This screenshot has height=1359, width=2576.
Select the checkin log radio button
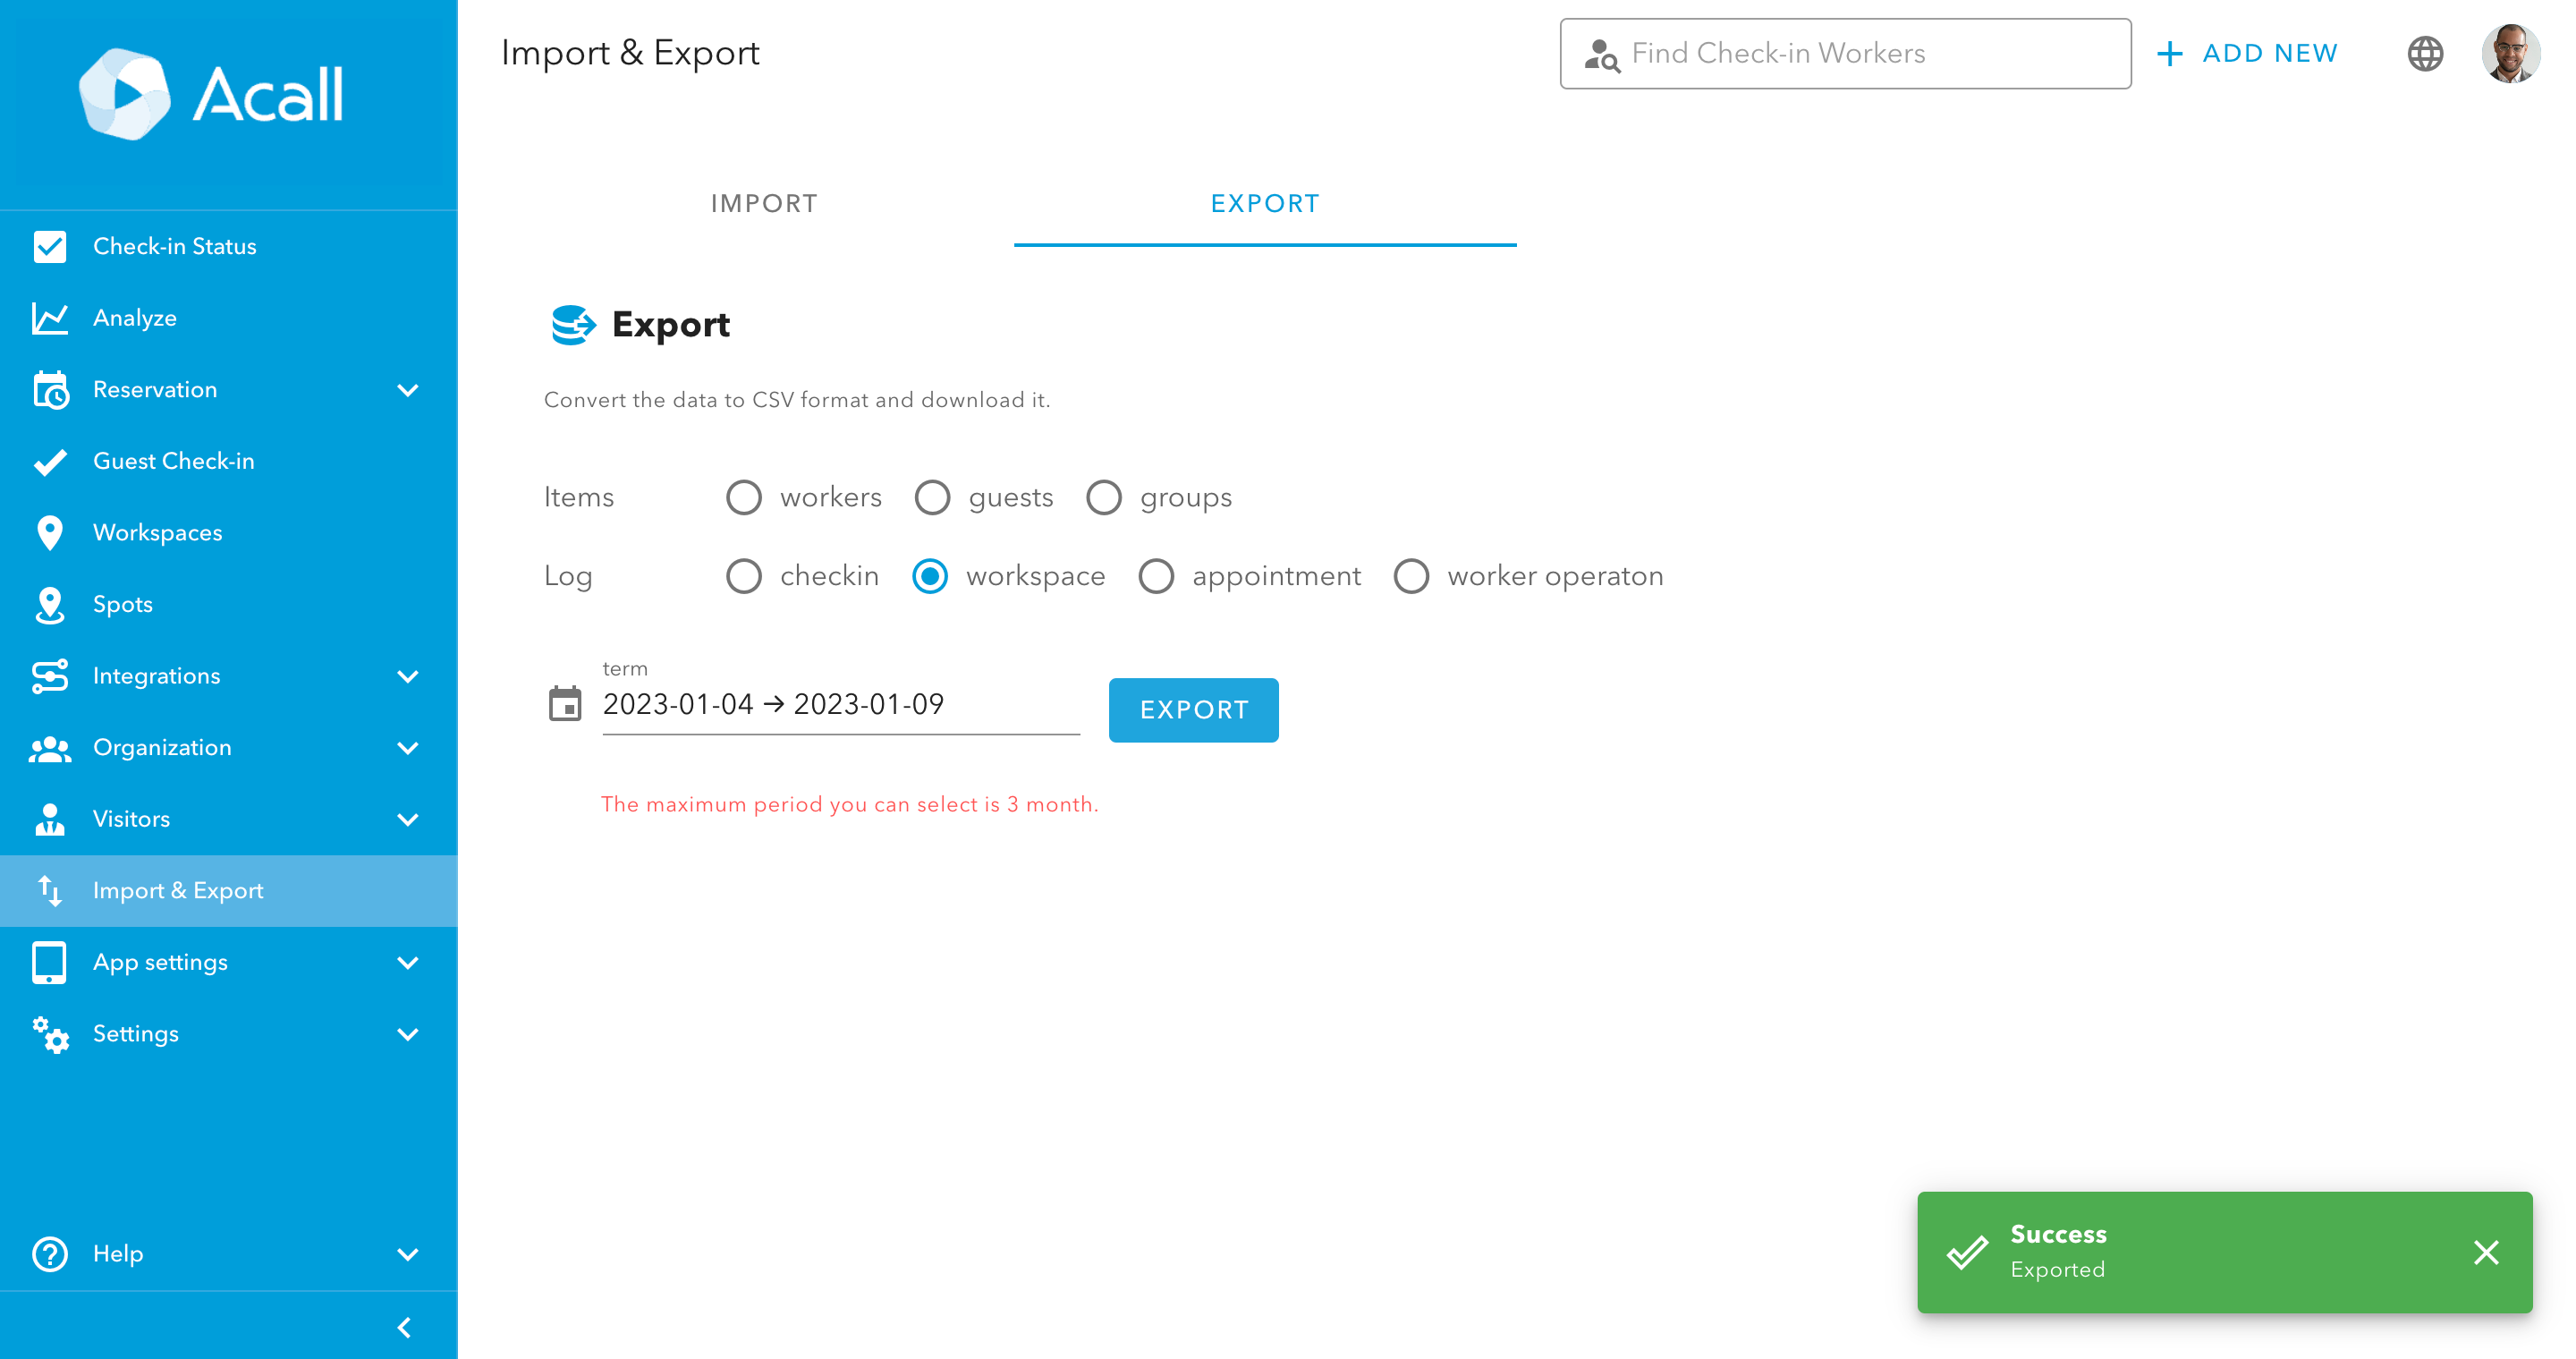(x=743, y=576)
